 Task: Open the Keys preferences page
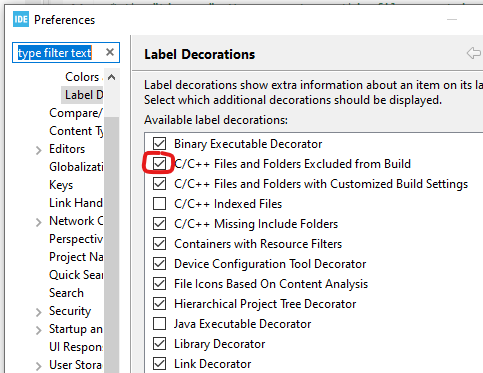coord(61,185)
